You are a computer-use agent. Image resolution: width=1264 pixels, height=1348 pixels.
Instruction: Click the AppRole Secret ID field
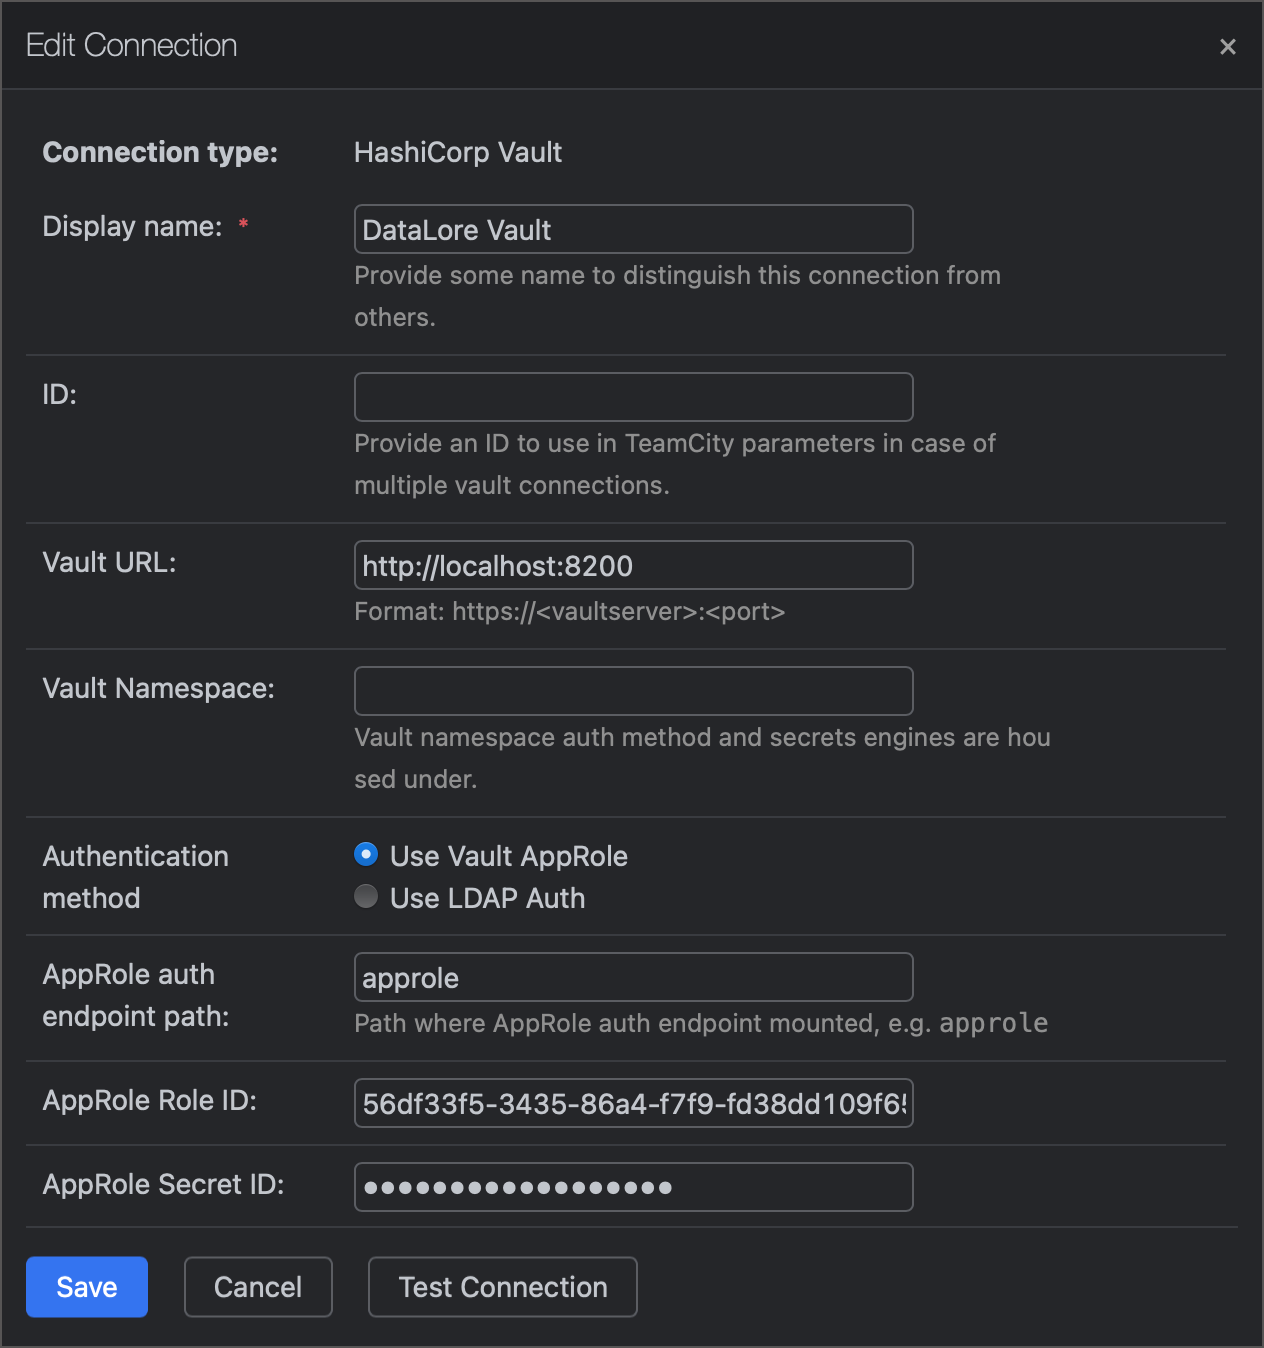pyautogui.click(x=633, y=1187)
